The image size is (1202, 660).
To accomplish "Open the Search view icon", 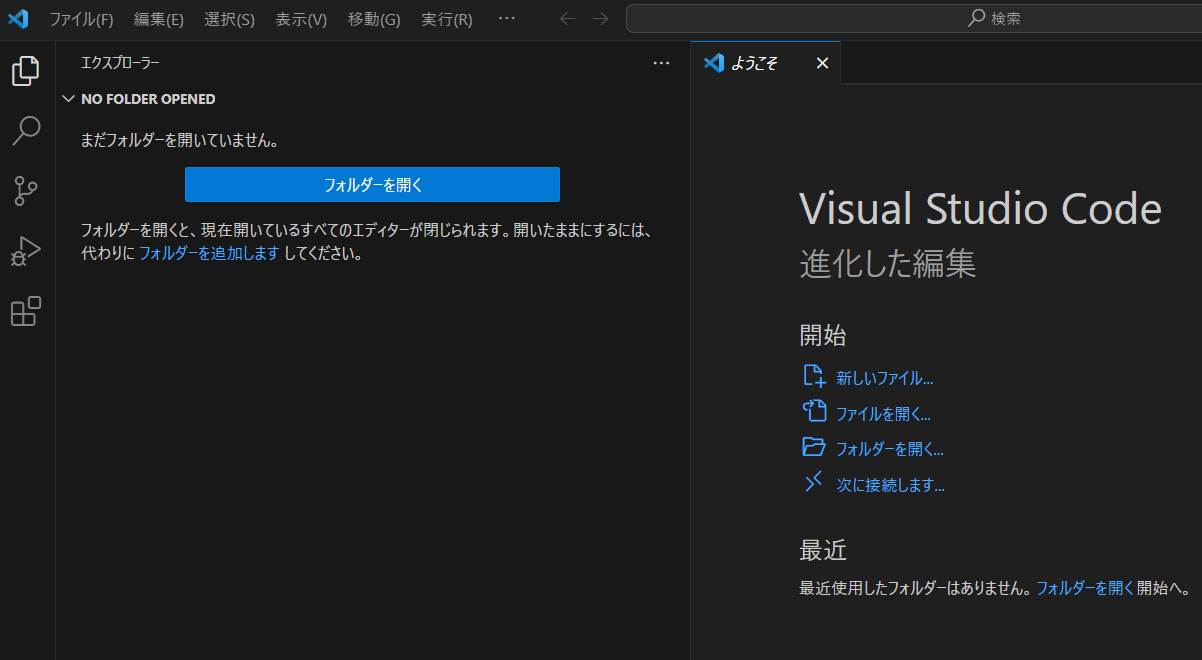I will 26,131.
